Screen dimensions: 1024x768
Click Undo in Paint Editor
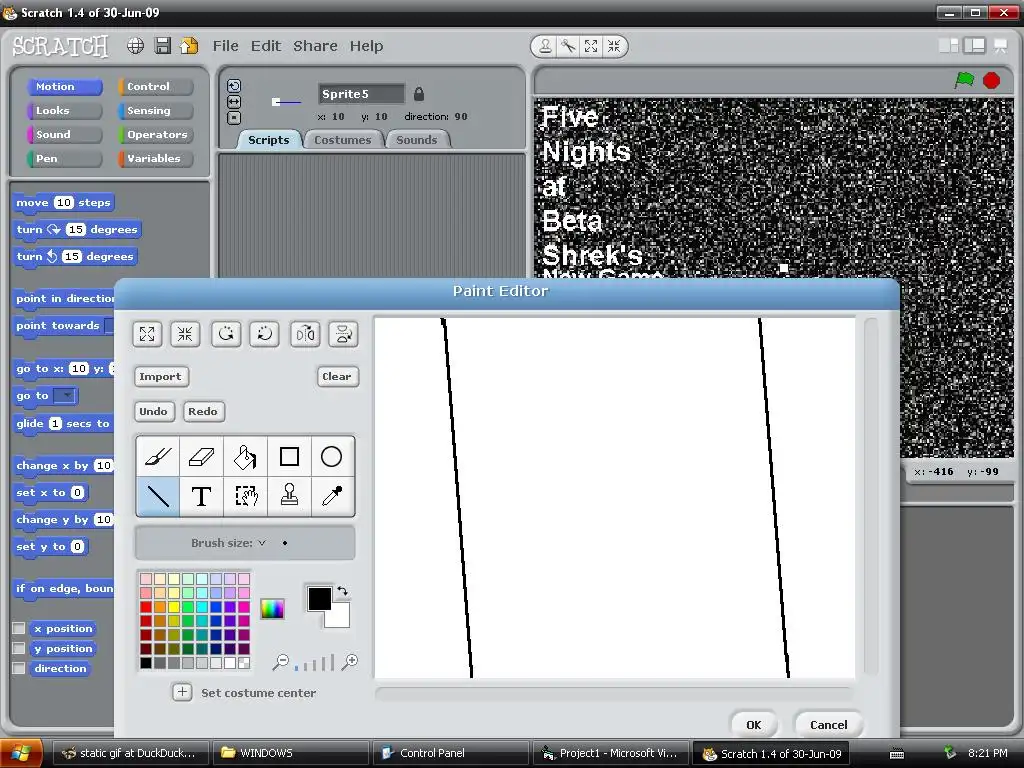tap(153, 411)
